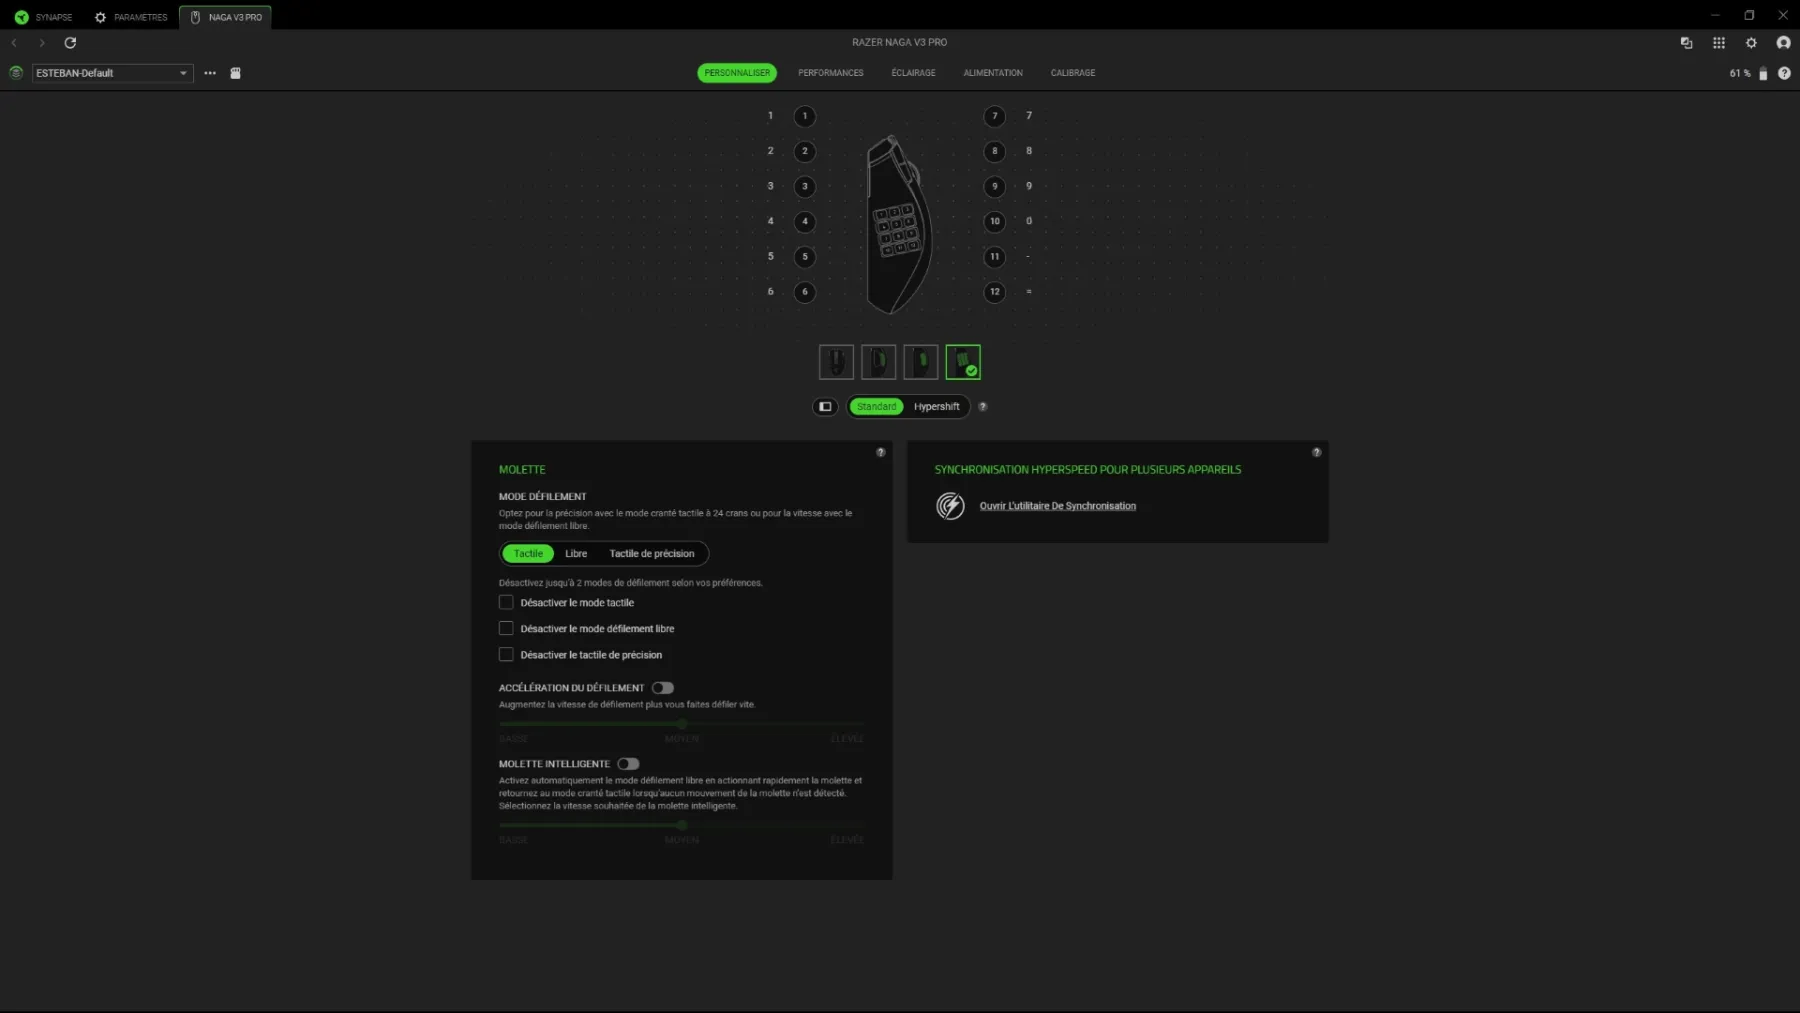Click the HyperSpeed lightning sync icon
This screenshot has height=1013, width=1800.
950,506
